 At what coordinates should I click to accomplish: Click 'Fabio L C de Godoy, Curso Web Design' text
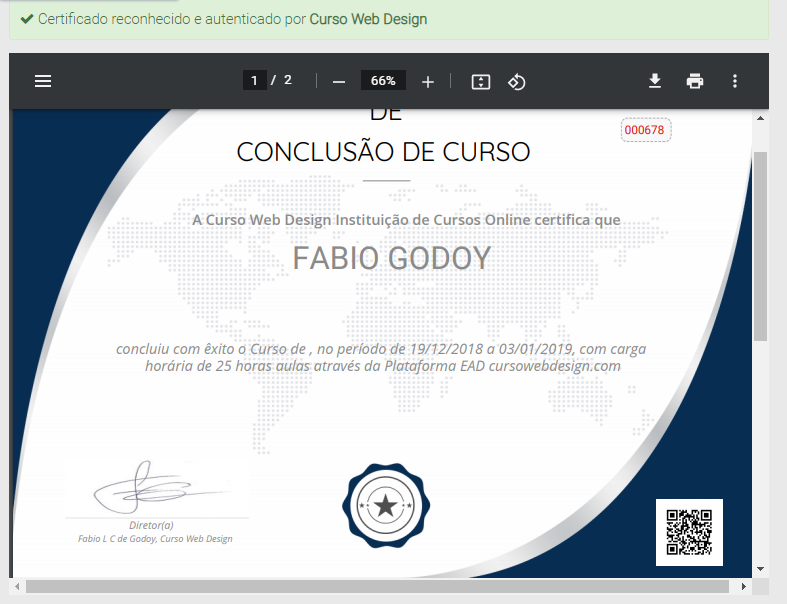pyautogui.click(x=155, y=539)
